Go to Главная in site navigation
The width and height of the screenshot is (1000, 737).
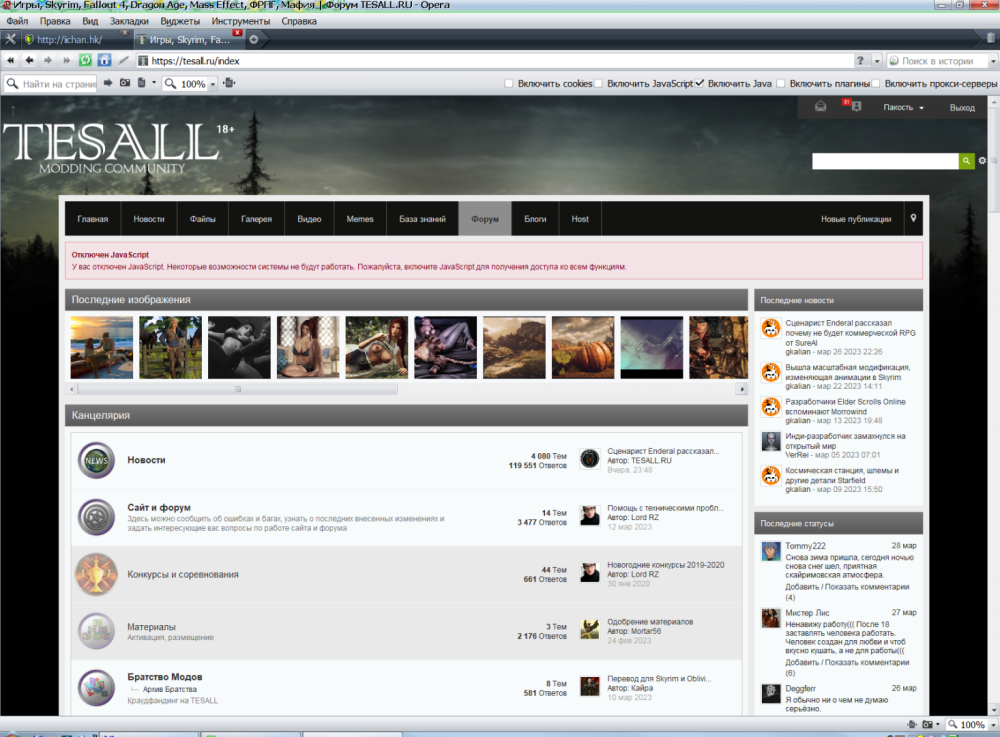pos(93,219)
